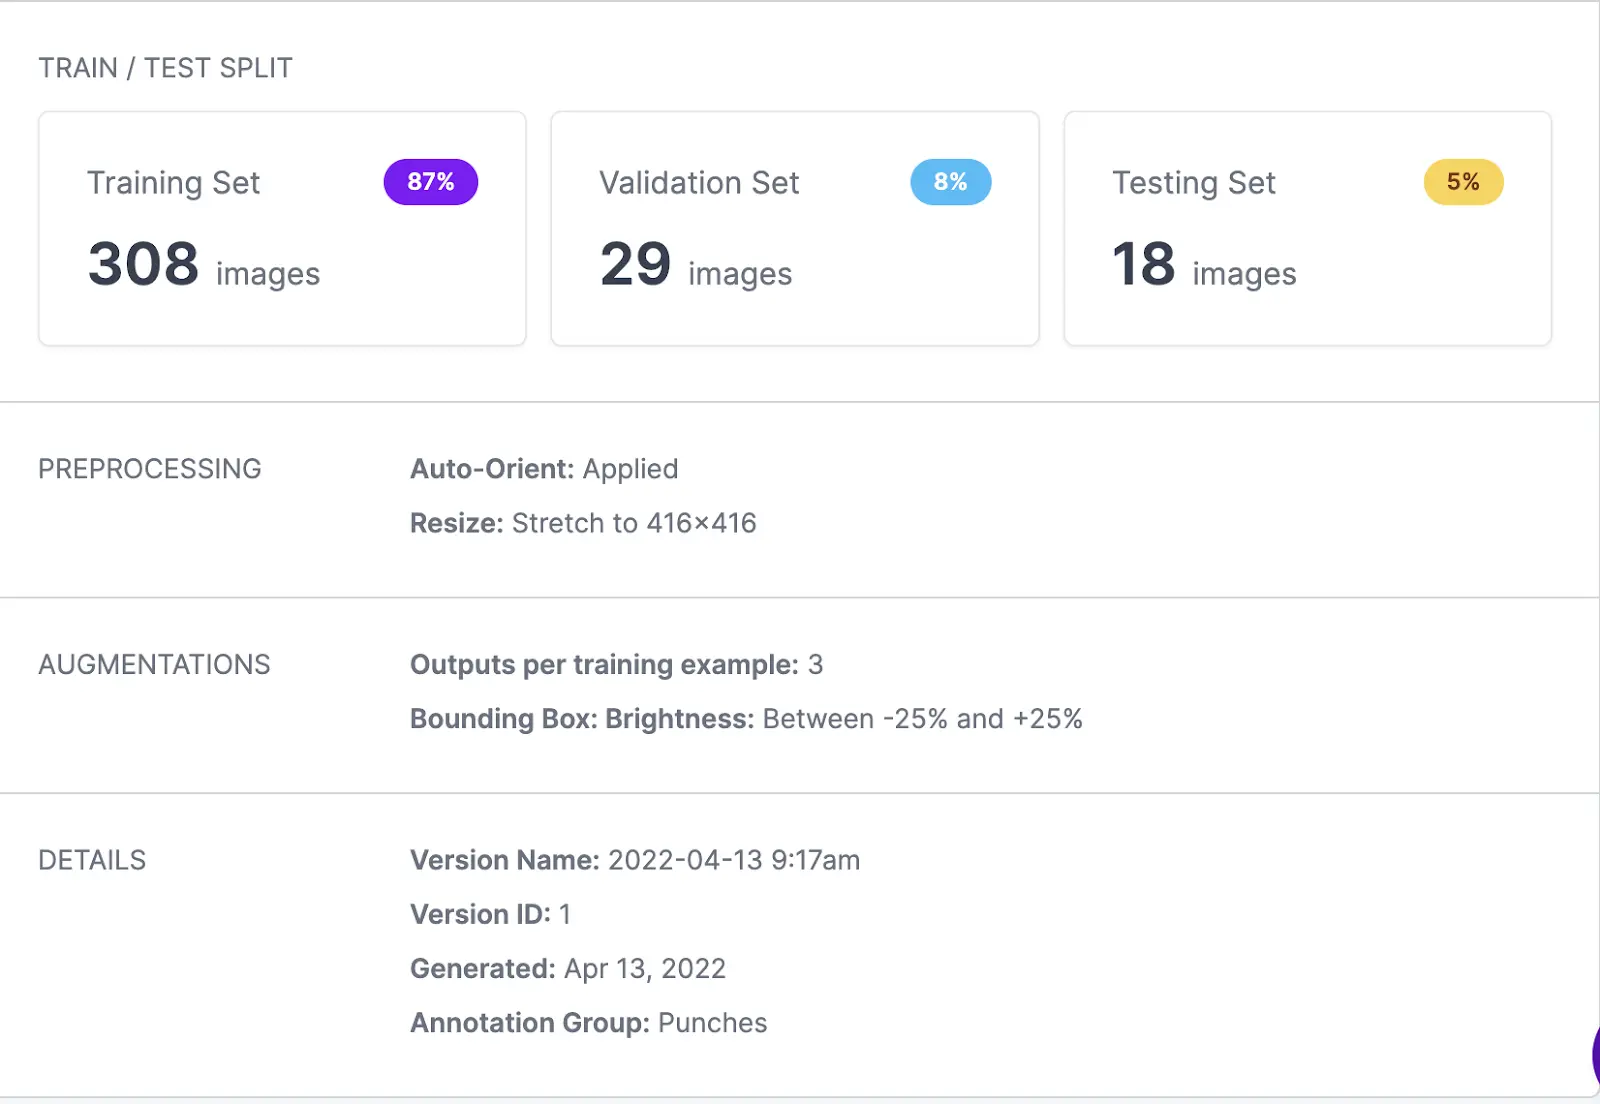Click the Auto-Orient: Applied line
1600x1104 pixels.
544,469
